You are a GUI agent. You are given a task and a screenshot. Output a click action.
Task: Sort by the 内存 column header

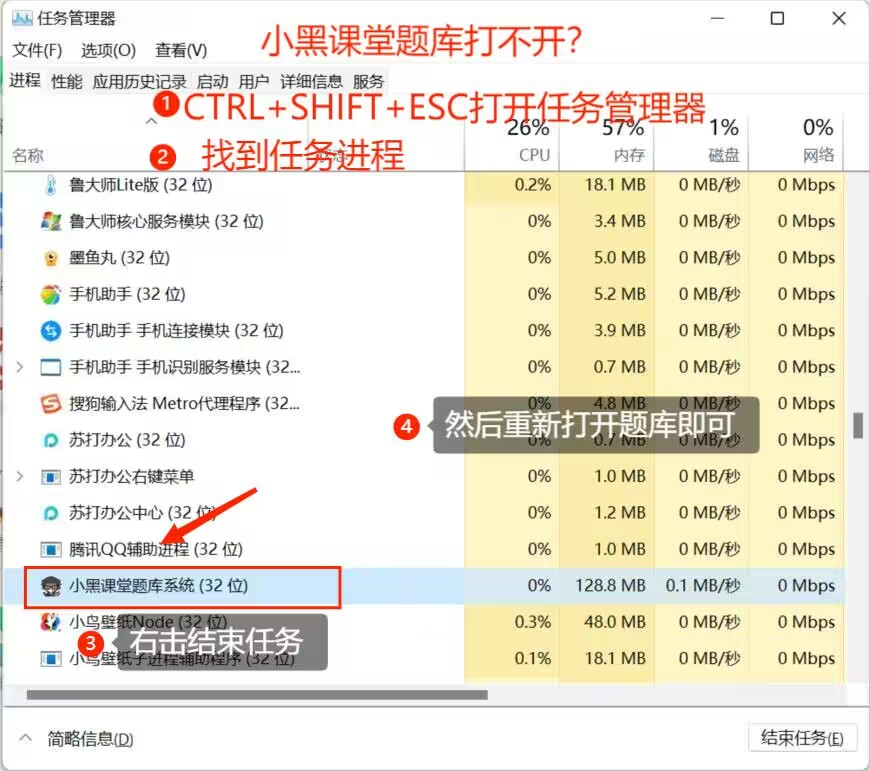click(606, 142)
